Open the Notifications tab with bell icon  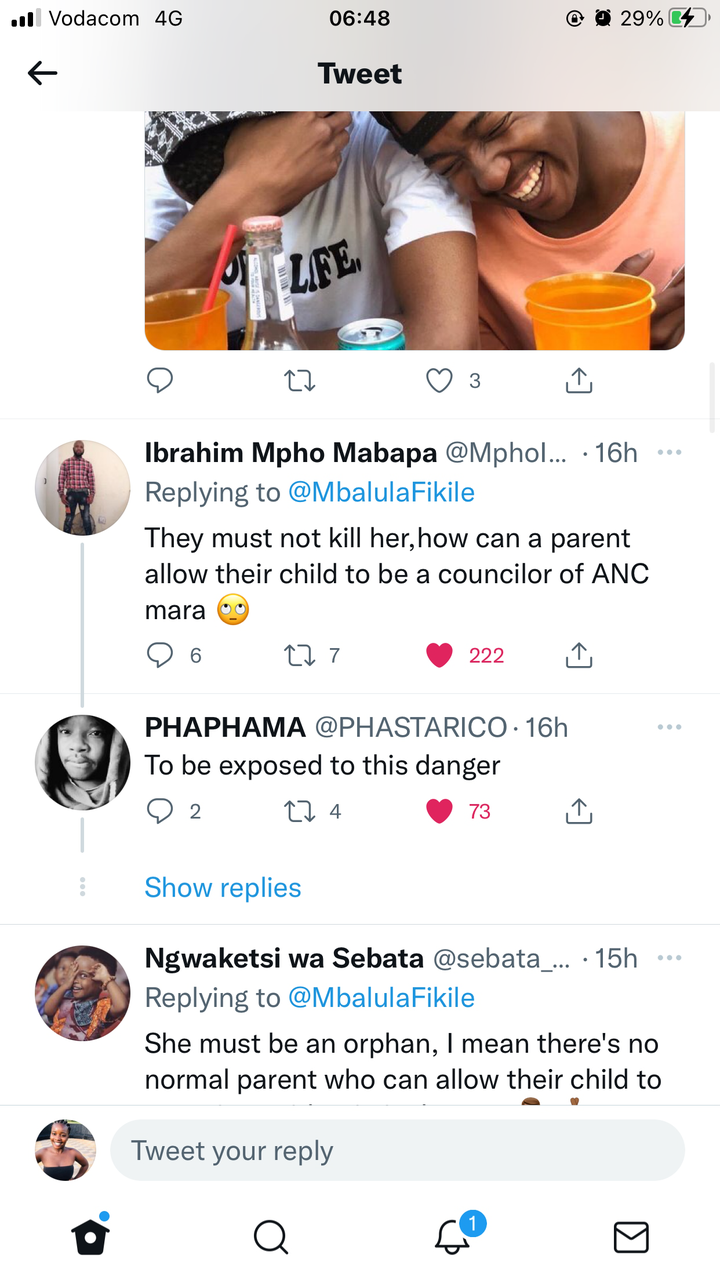tap(453, 1236)
